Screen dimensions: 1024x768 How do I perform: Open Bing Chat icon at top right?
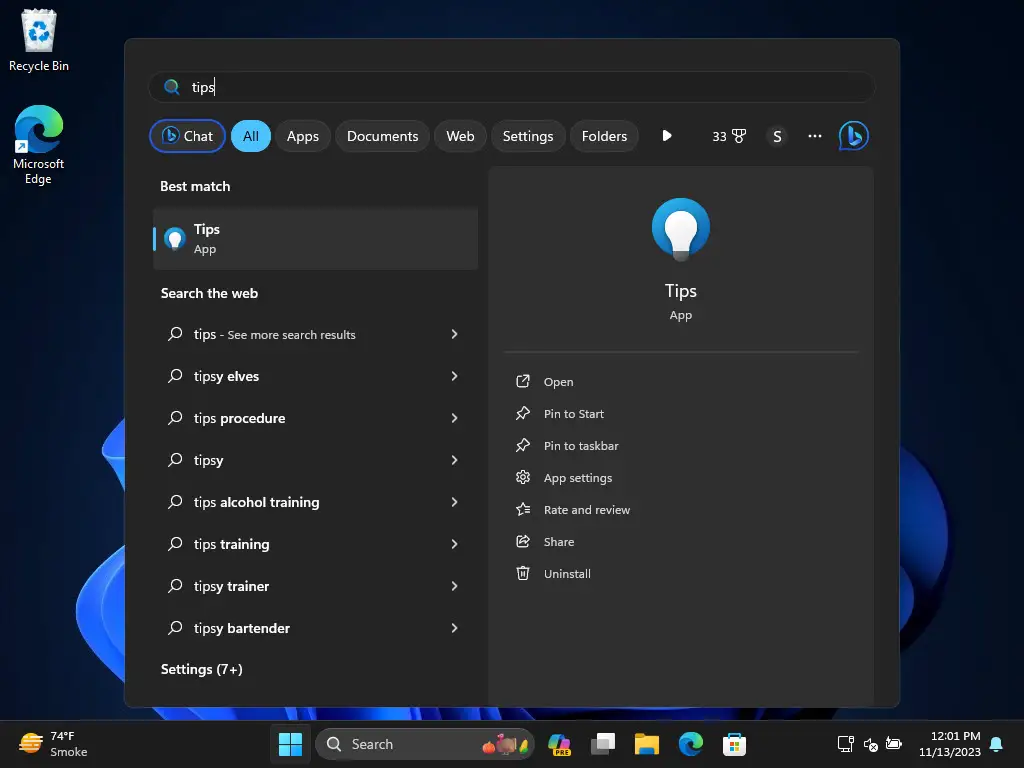point(853,136)
